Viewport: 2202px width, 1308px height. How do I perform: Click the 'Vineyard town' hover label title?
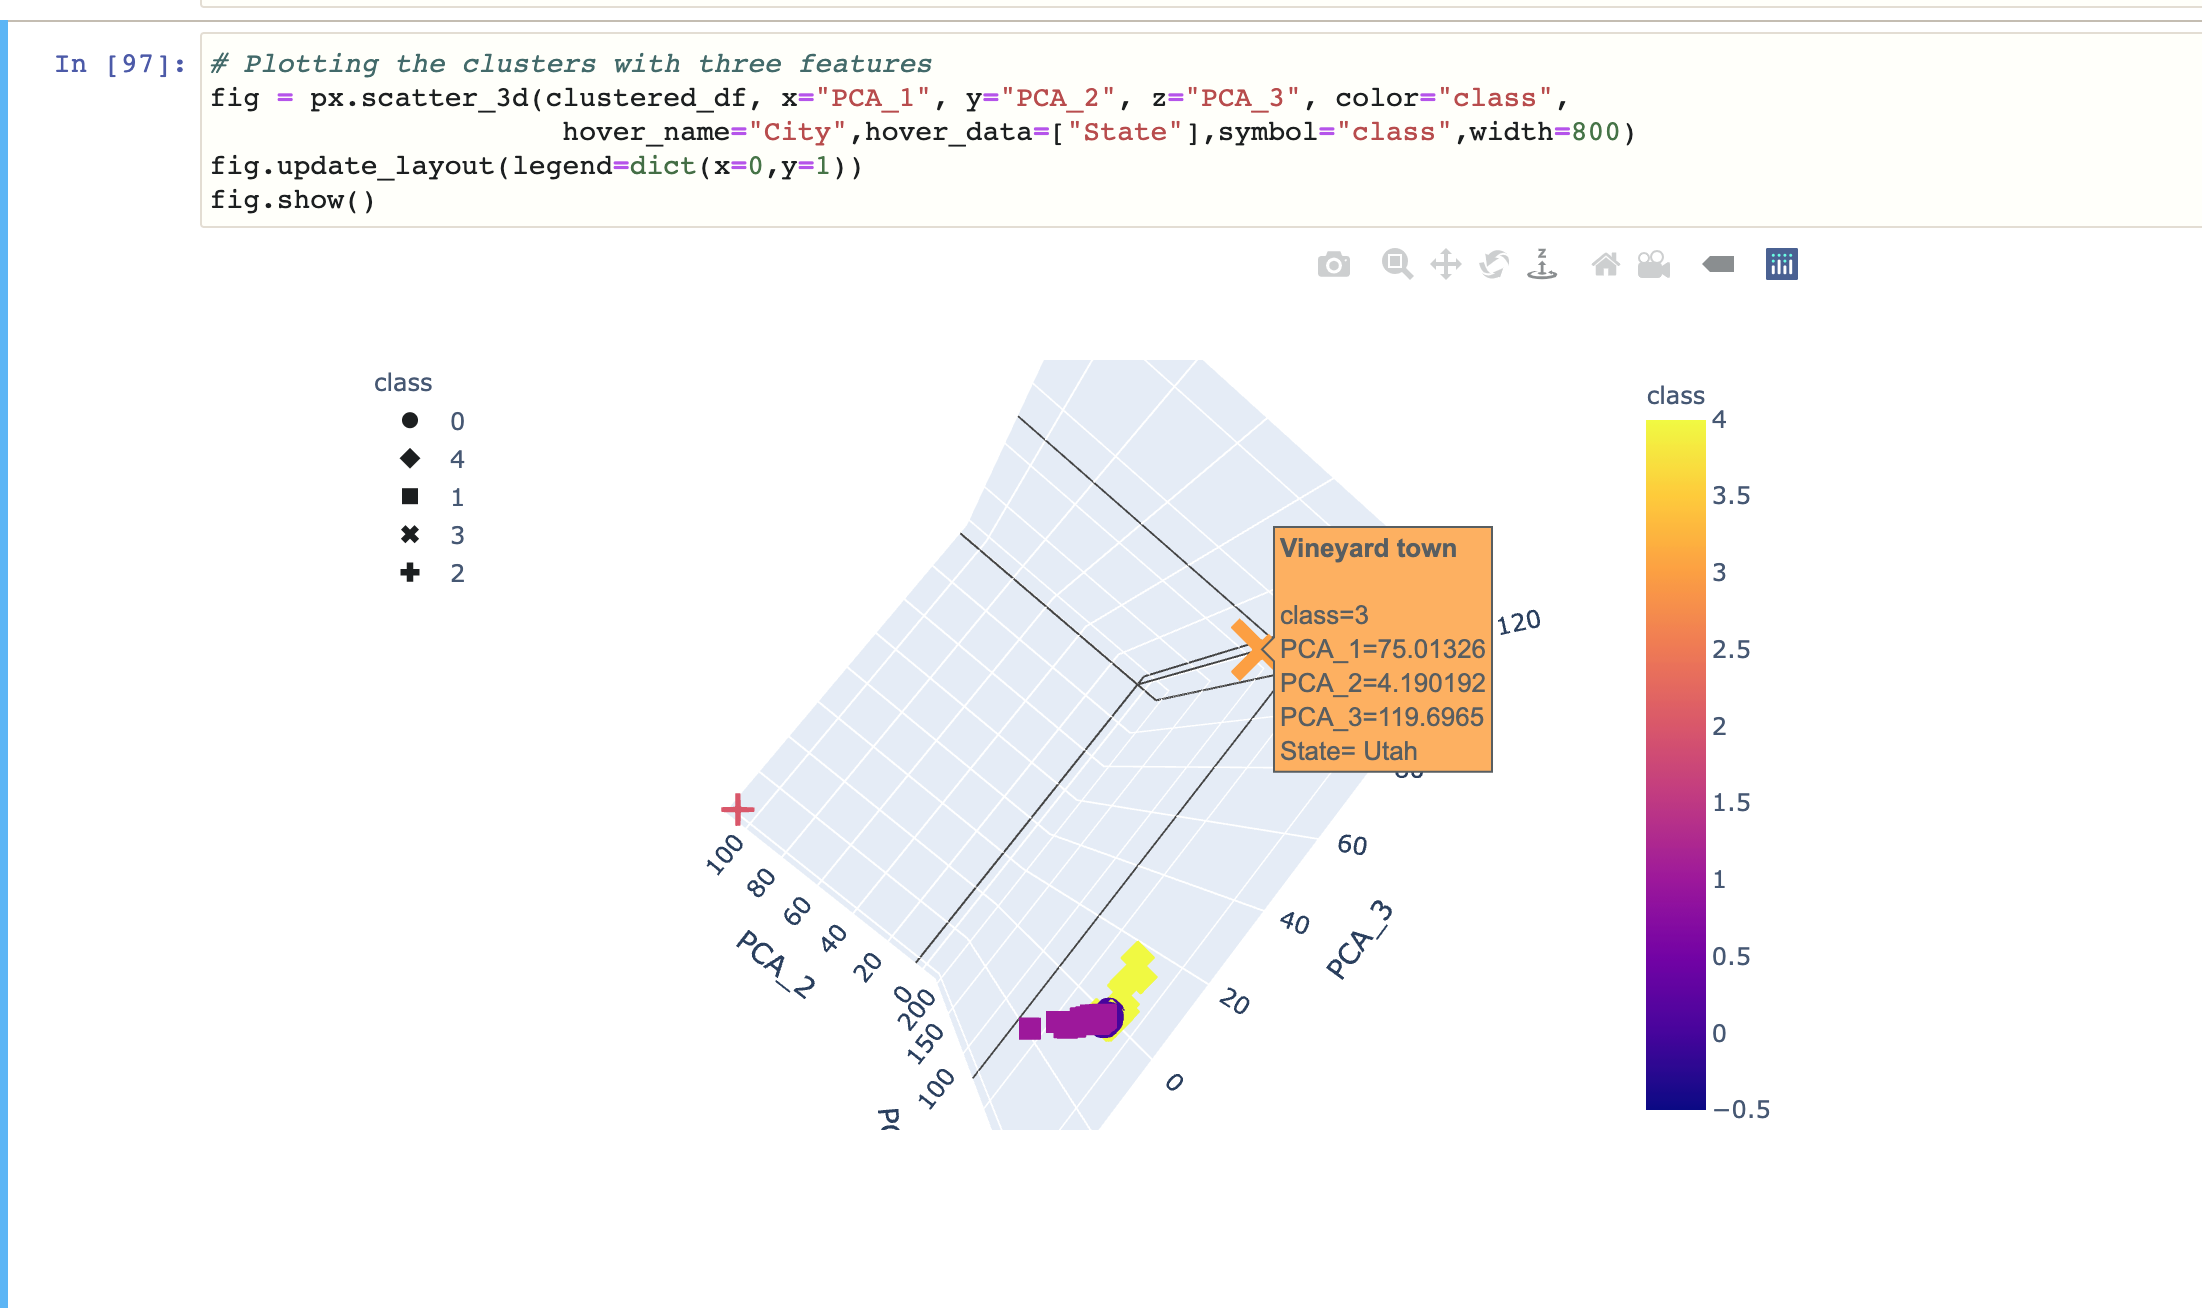pos(1368,548)
